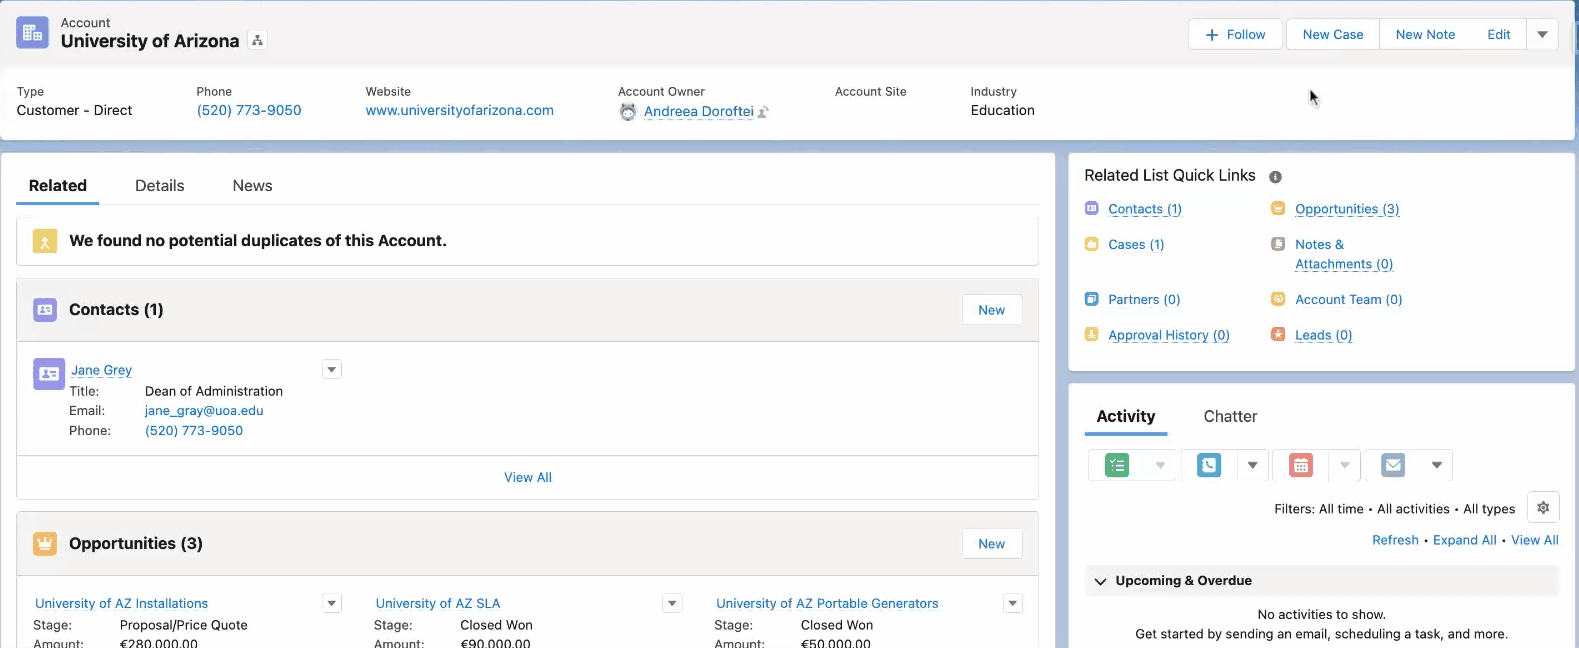Click the account owner avatar icon

(628, 112)
